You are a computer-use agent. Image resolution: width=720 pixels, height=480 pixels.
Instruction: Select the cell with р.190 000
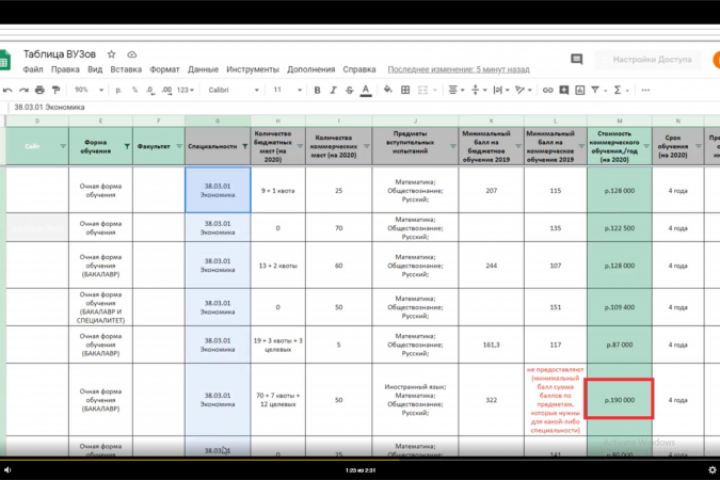click(x=619, y=400)
